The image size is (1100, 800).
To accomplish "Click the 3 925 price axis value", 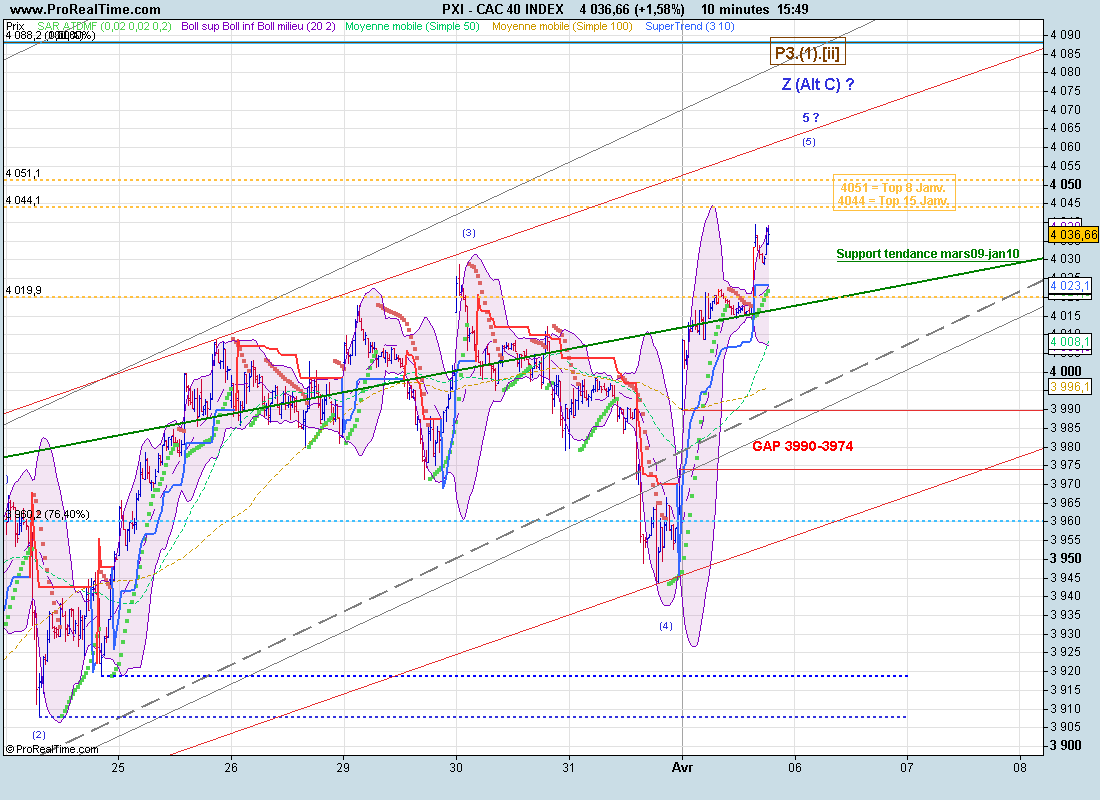I will click(x=1066, y=652).
